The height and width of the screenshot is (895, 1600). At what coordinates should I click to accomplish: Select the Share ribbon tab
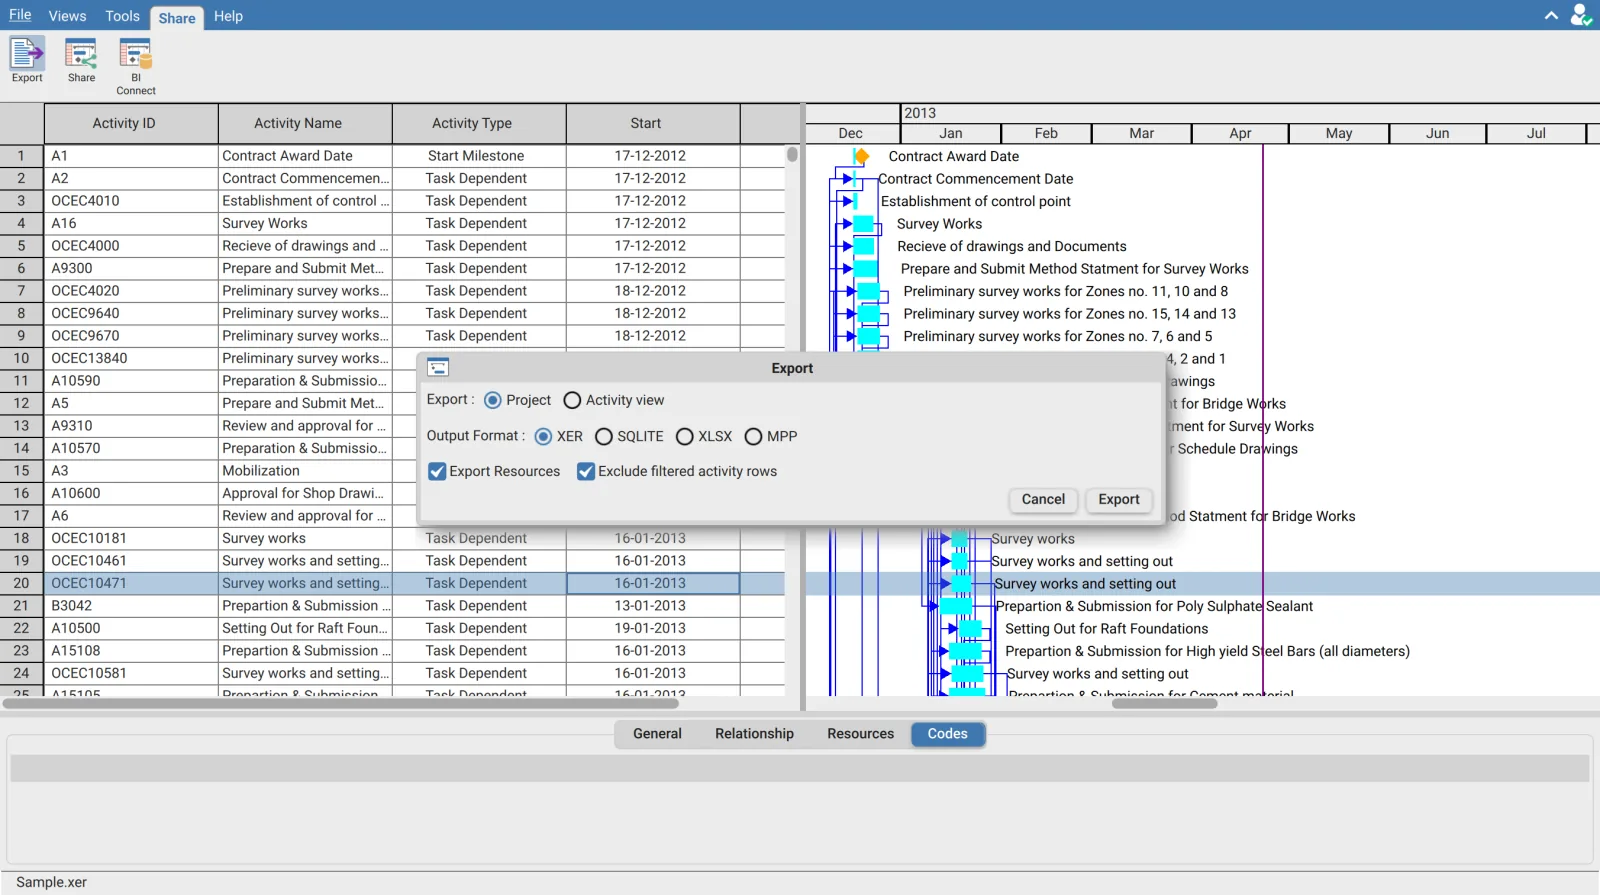point(177,18)
